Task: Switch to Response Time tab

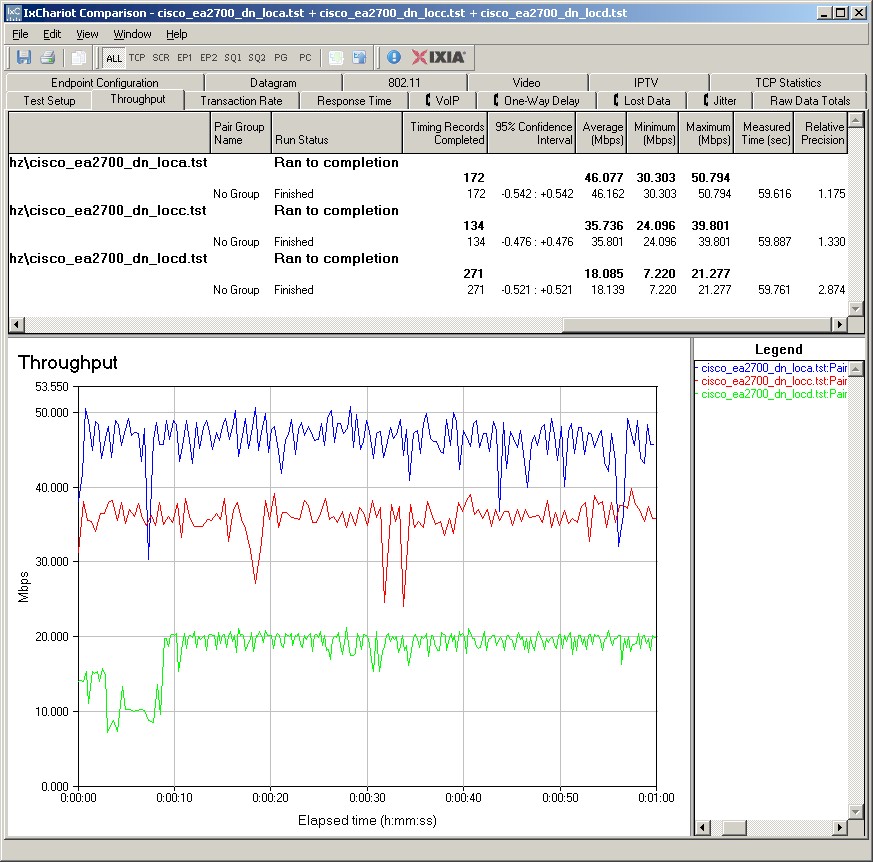Action: point(354,101)
